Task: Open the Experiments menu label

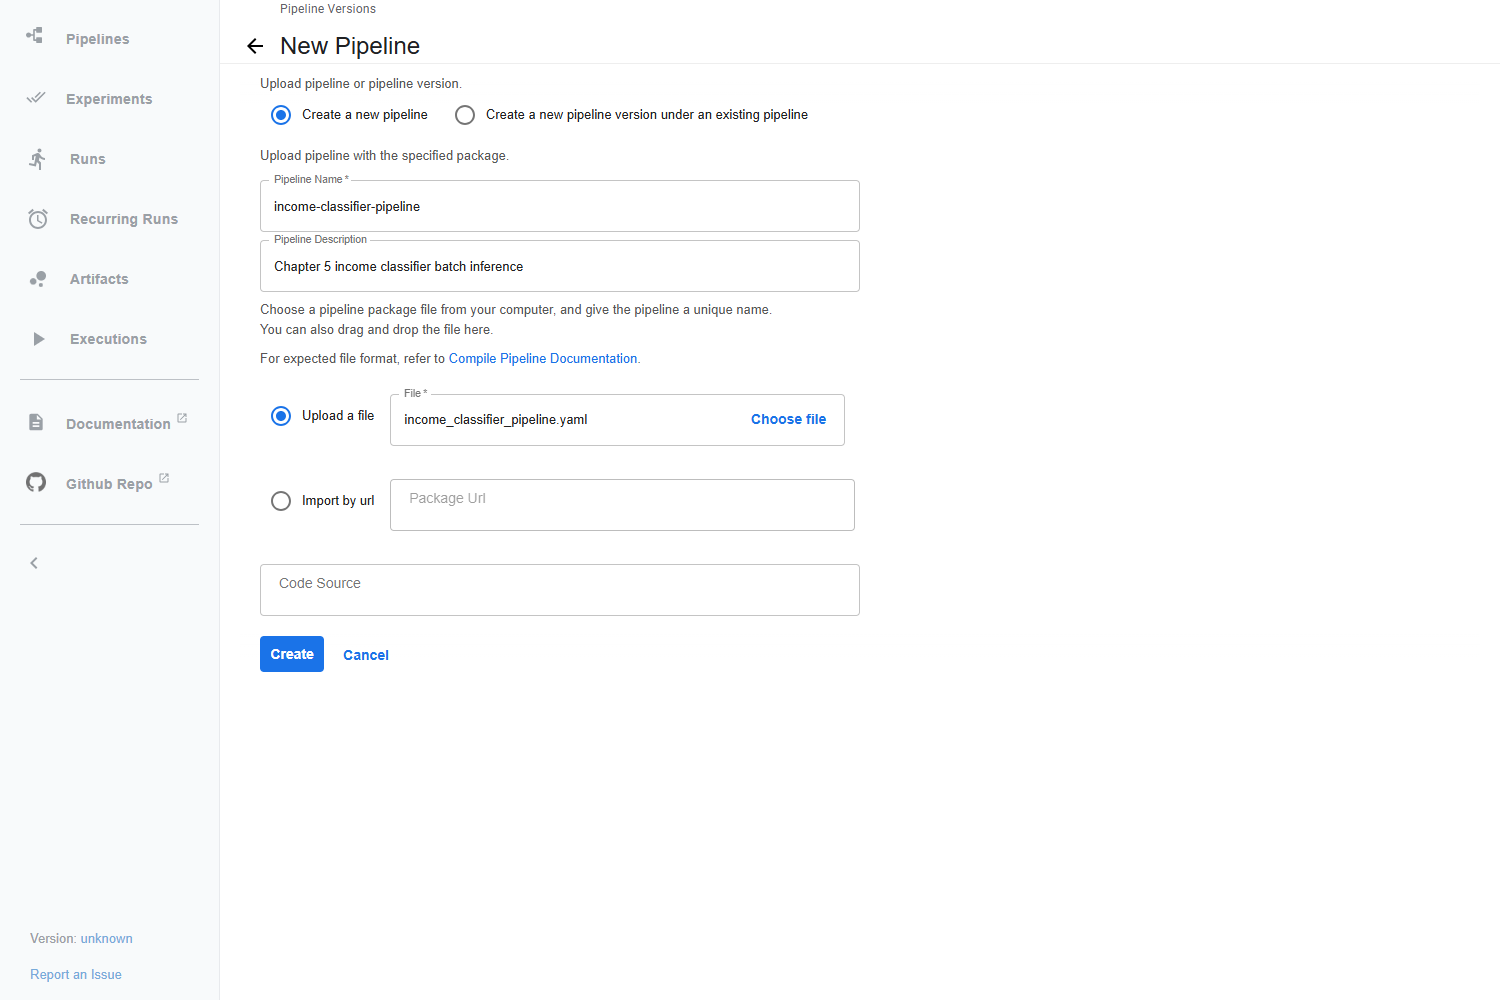Action: point(109,99)
